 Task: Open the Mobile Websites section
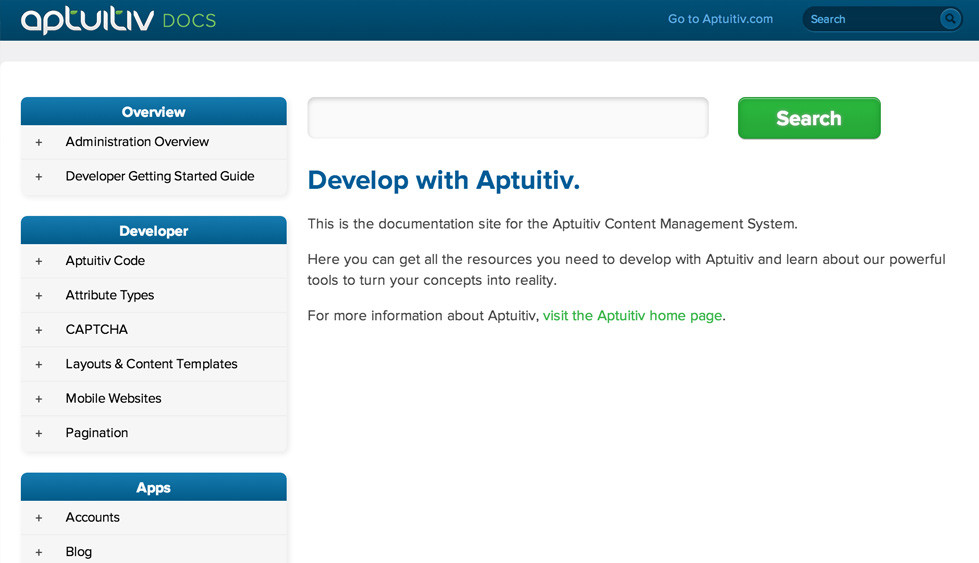coord(113,398)
